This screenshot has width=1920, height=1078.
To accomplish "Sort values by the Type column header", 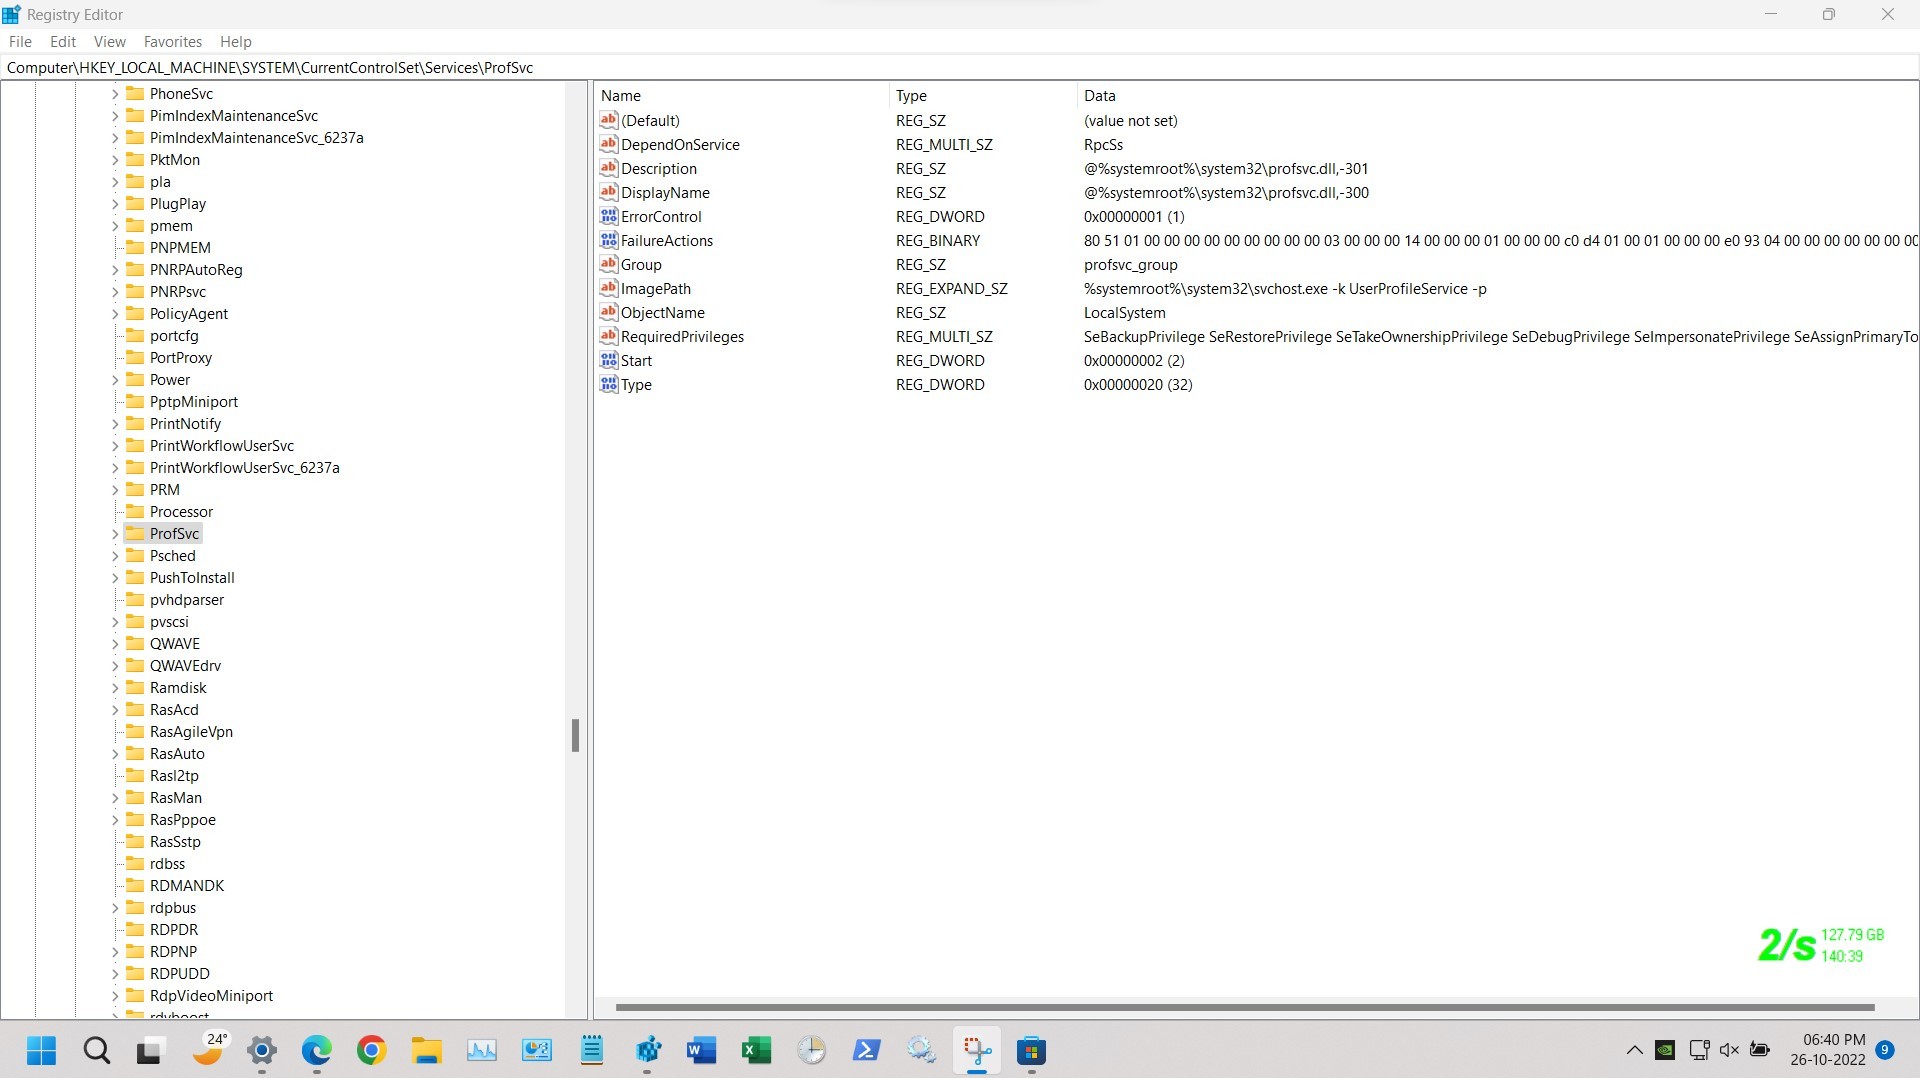I will [x=983, y=95].
